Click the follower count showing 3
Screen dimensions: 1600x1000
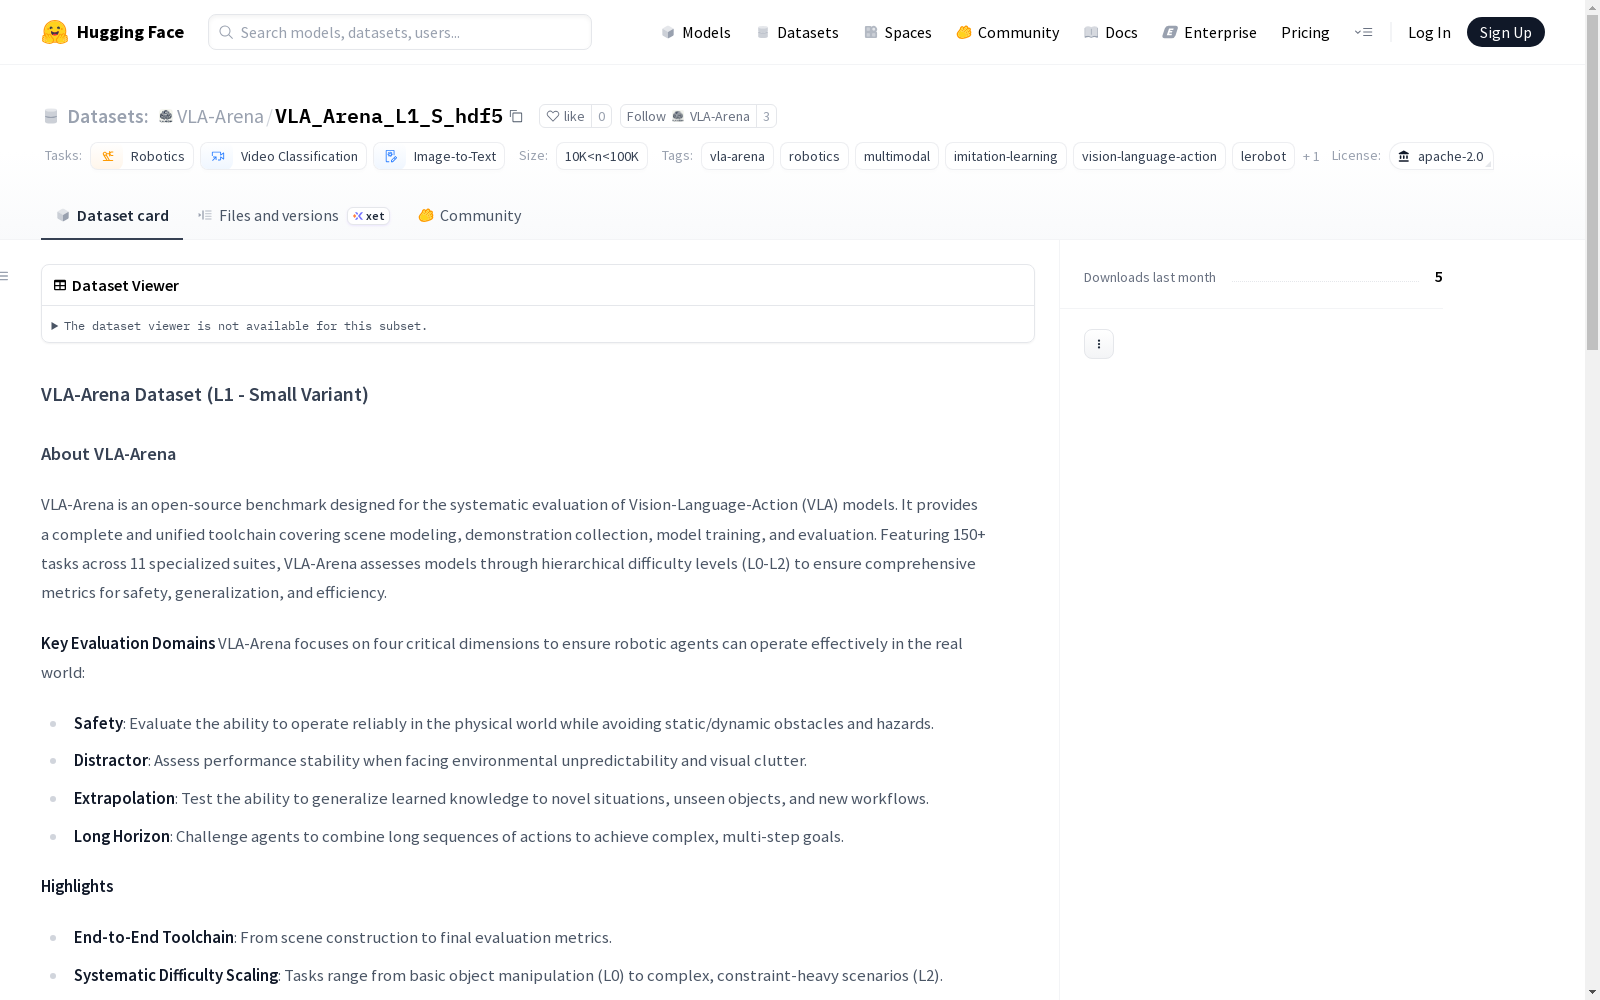click(x=766, y=116)
